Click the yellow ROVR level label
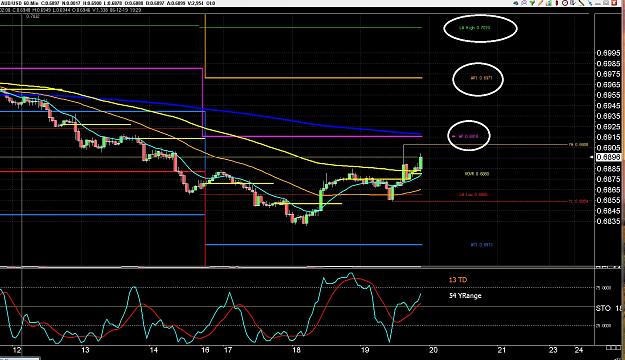Image resolution: width=625 pixels, height=360 pixels. 477,174
